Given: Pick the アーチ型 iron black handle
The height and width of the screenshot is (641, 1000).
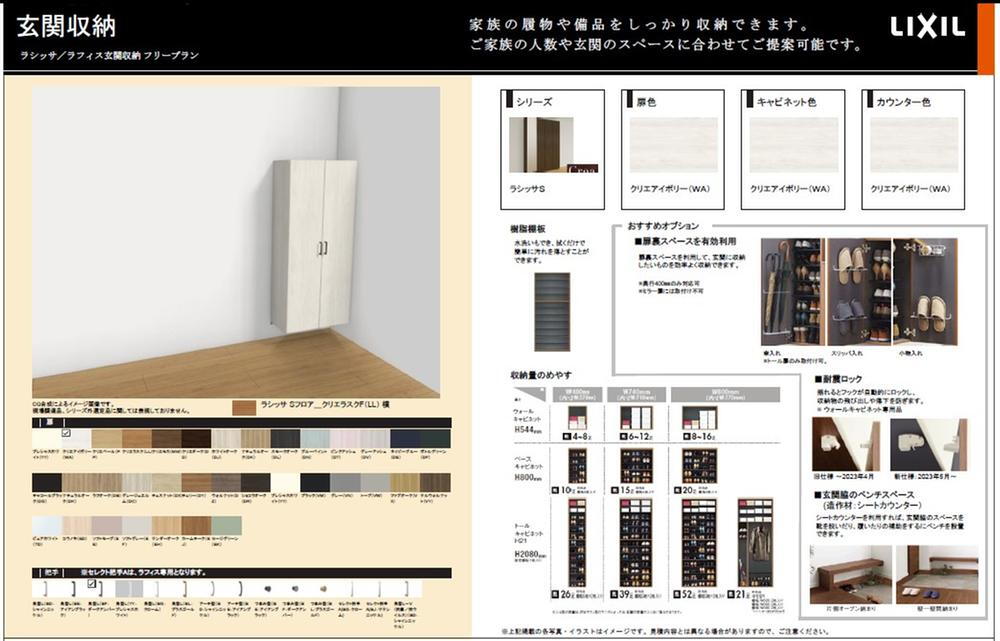Looking at the screenshot, I should point(240,588).
